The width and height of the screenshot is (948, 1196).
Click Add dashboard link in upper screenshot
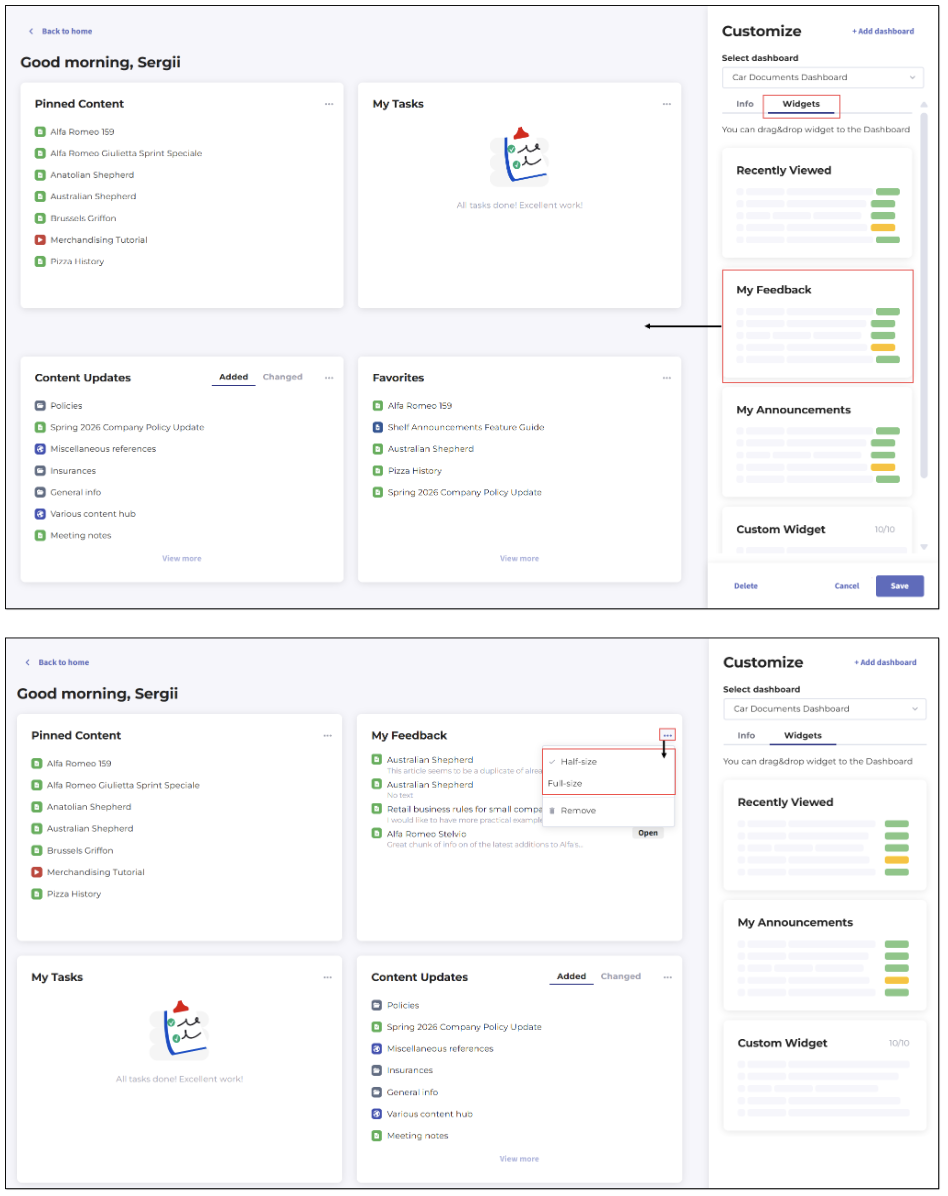pyautogui.click(x=883, y=31)
